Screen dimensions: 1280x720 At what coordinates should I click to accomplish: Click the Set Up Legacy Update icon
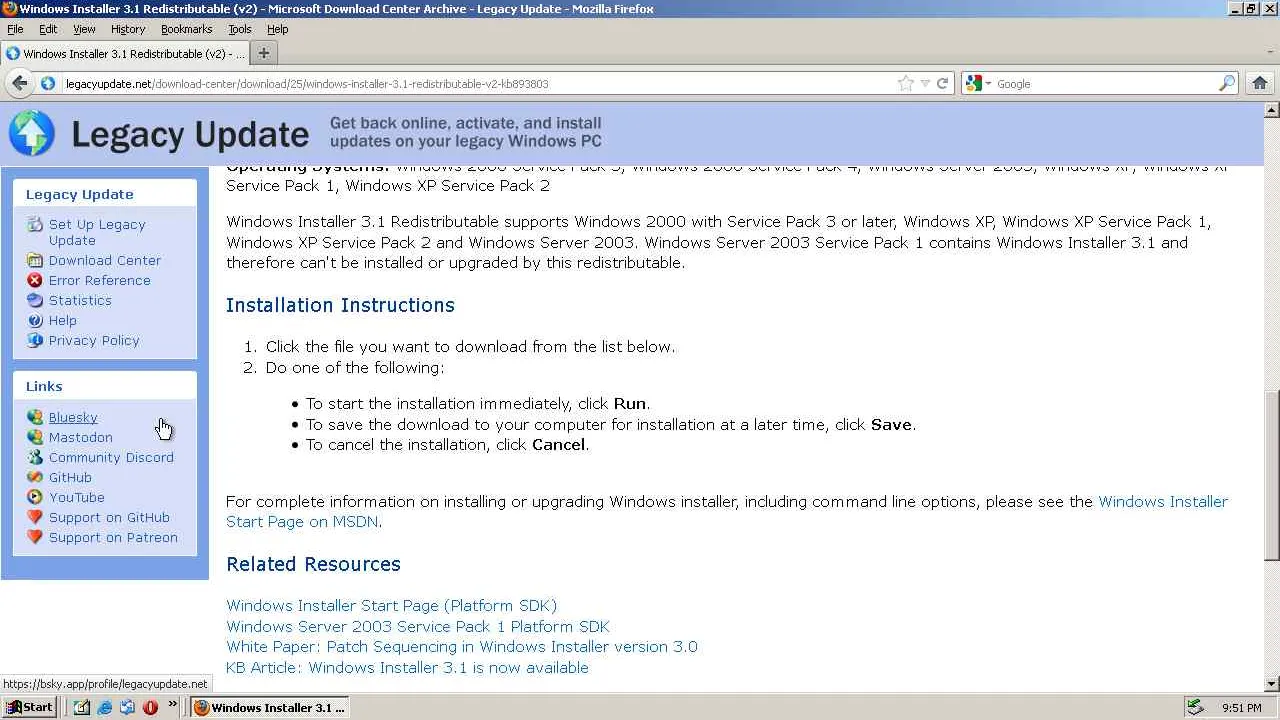tap(35, 225)
